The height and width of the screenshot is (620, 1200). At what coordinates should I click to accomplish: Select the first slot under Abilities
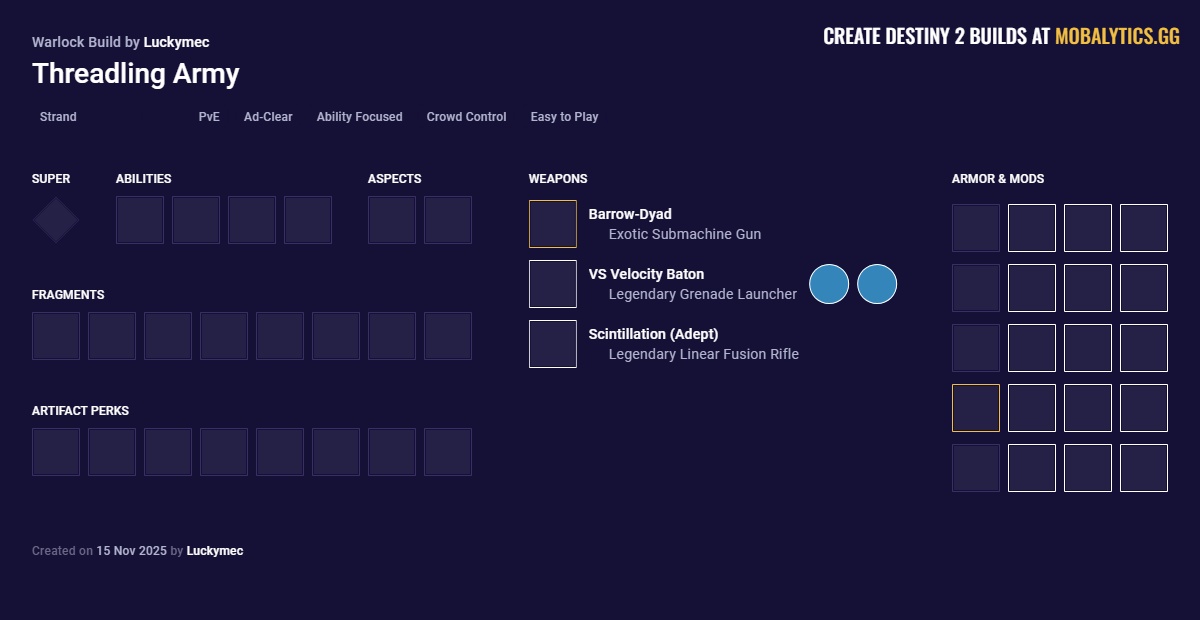[140, 220]
